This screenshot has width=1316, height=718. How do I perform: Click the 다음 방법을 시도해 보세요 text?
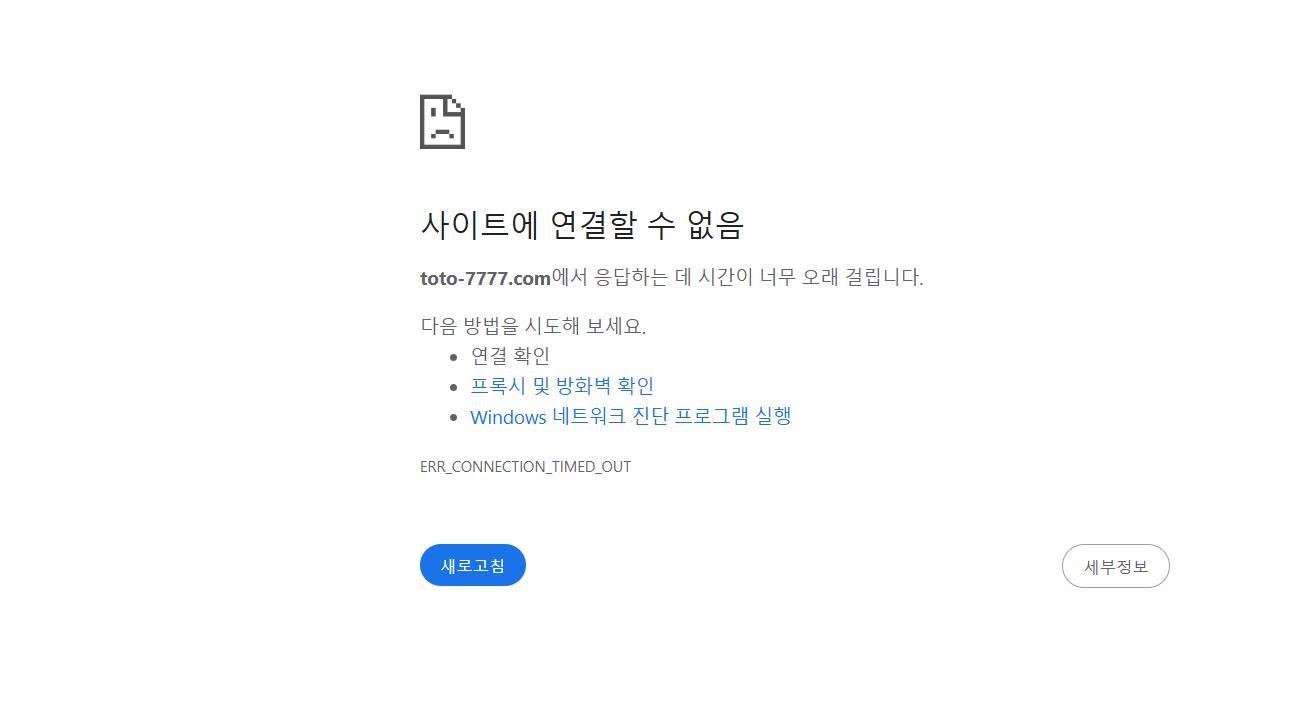point(533,326)
